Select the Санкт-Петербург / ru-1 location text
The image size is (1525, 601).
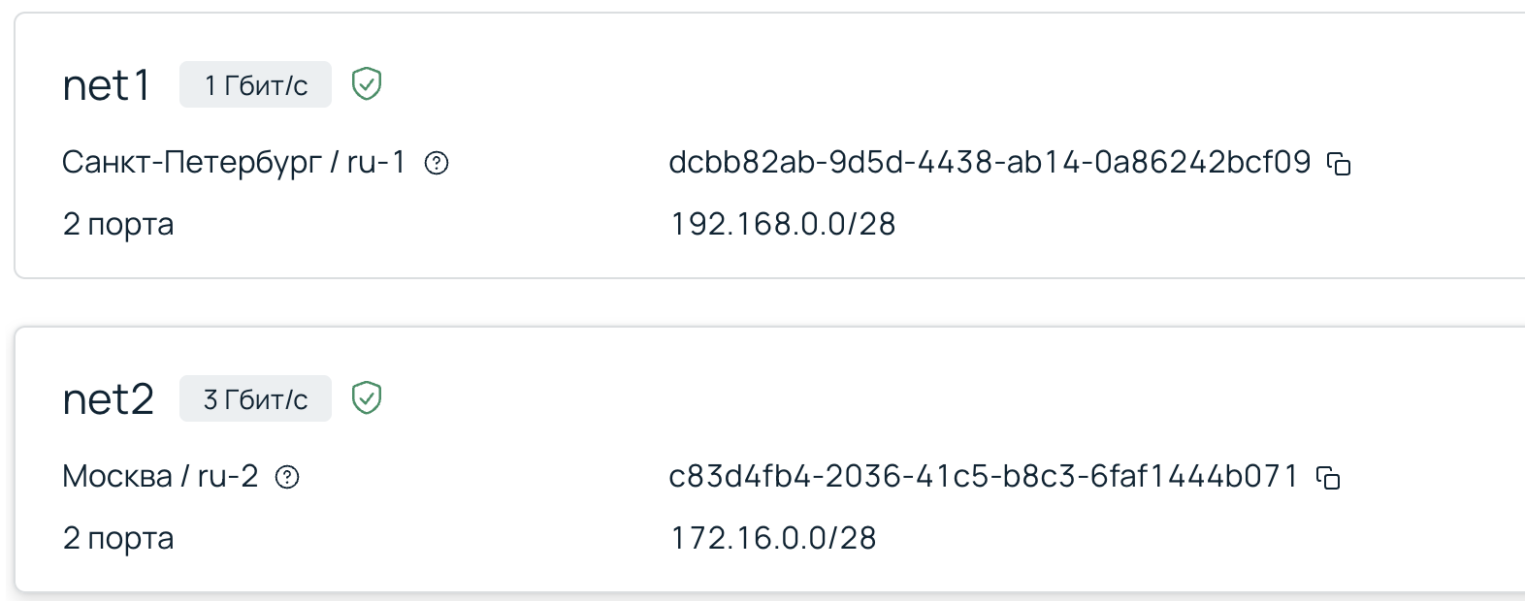[234, 163]
